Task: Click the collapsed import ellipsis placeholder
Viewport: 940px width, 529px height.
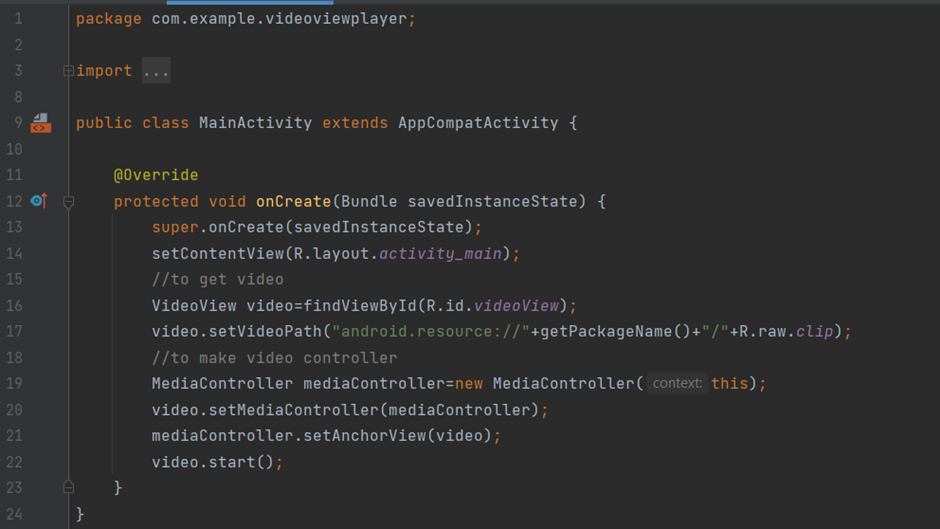Action: pyautogui.click(x=156, y=71)
